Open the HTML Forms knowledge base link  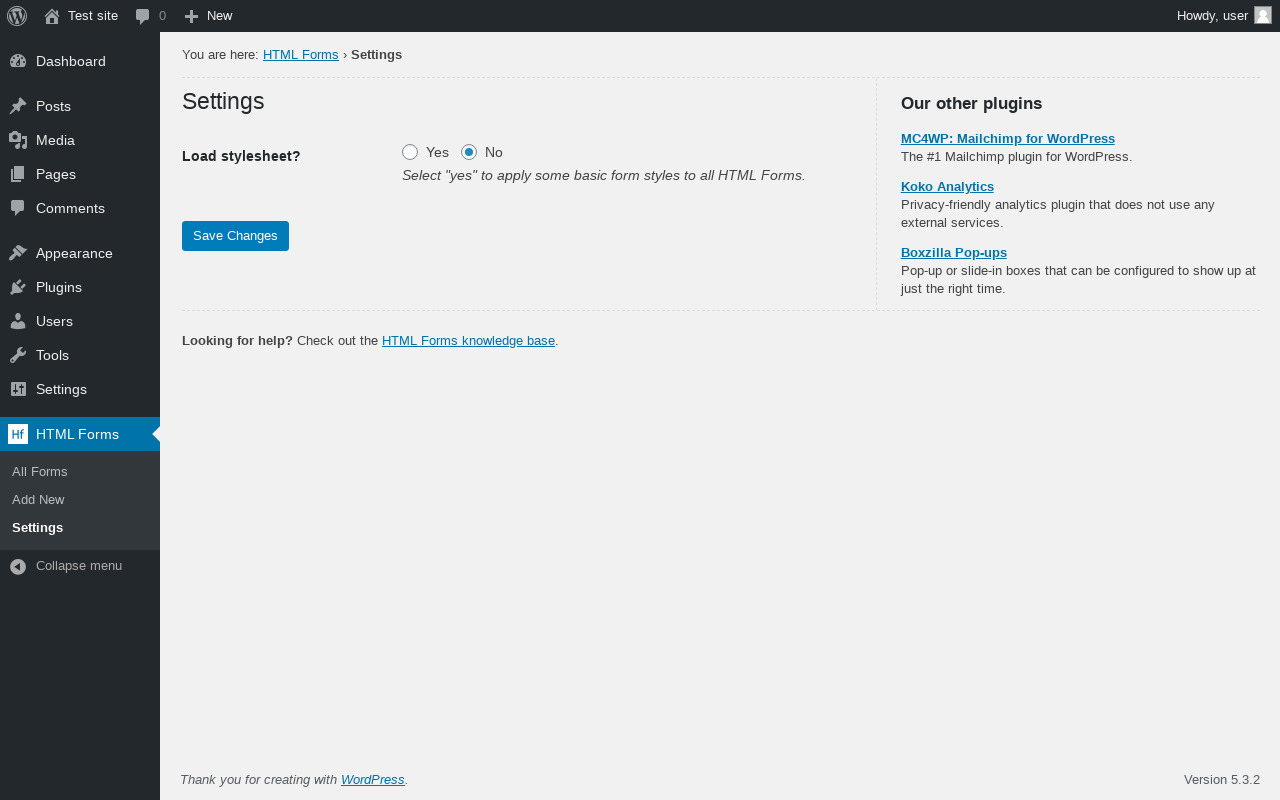pyautogui.click(x=468, y=341)
